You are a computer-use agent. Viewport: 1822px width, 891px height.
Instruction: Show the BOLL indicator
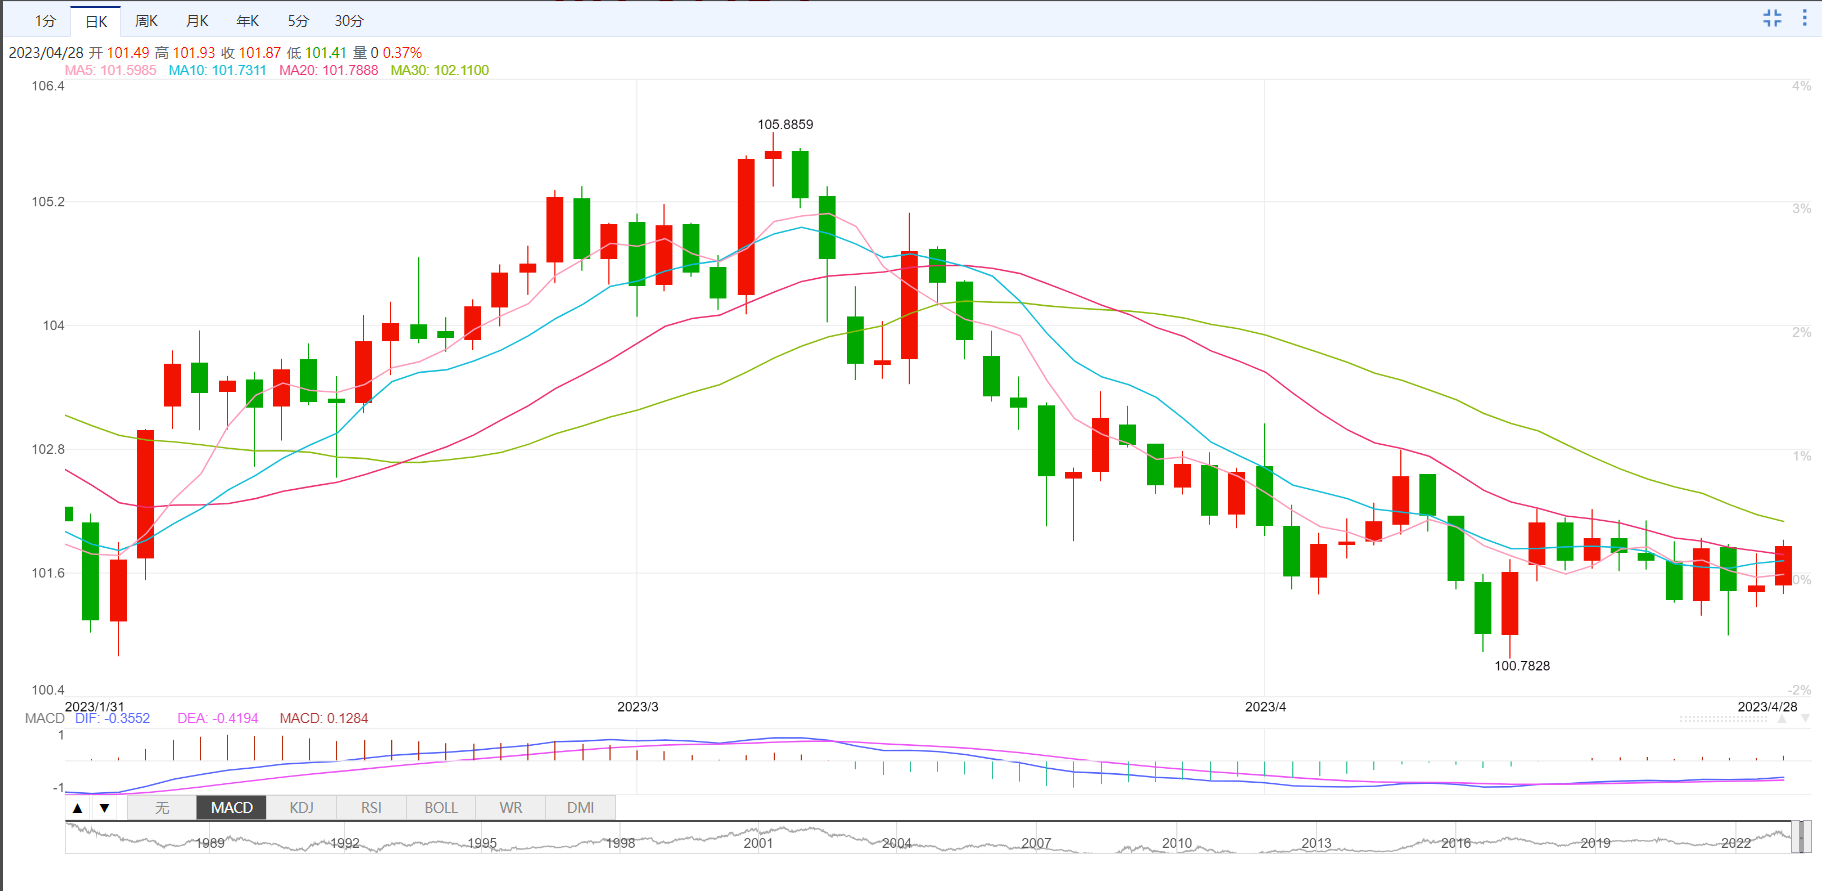click(441, 808)
